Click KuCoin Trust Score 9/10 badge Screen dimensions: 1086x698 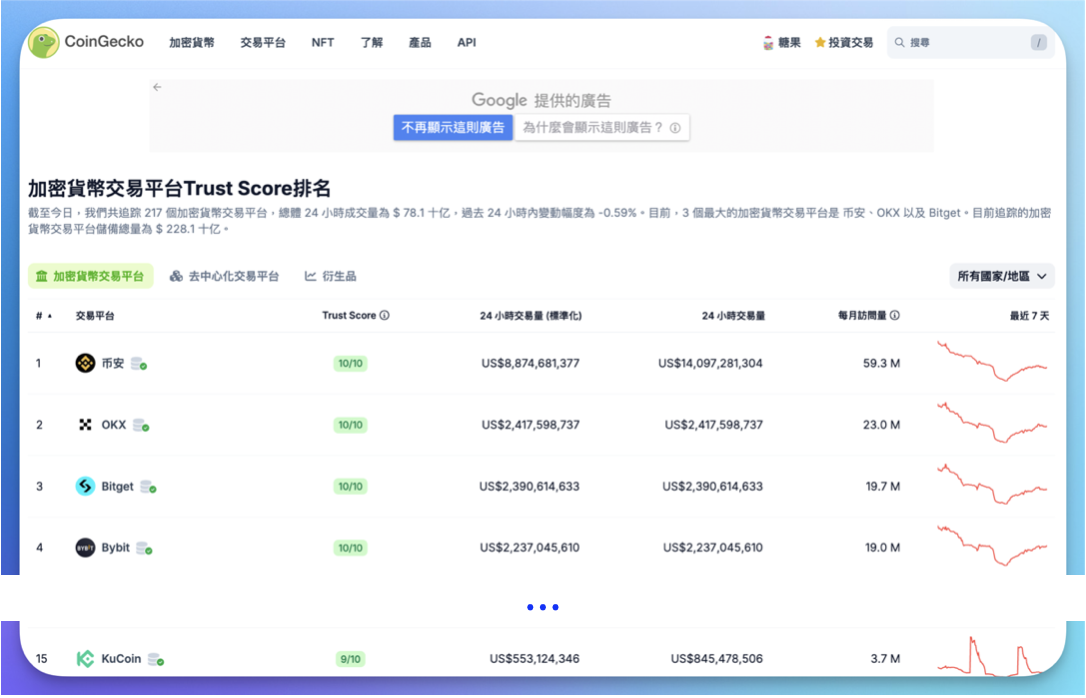click(x=350, y=659)
